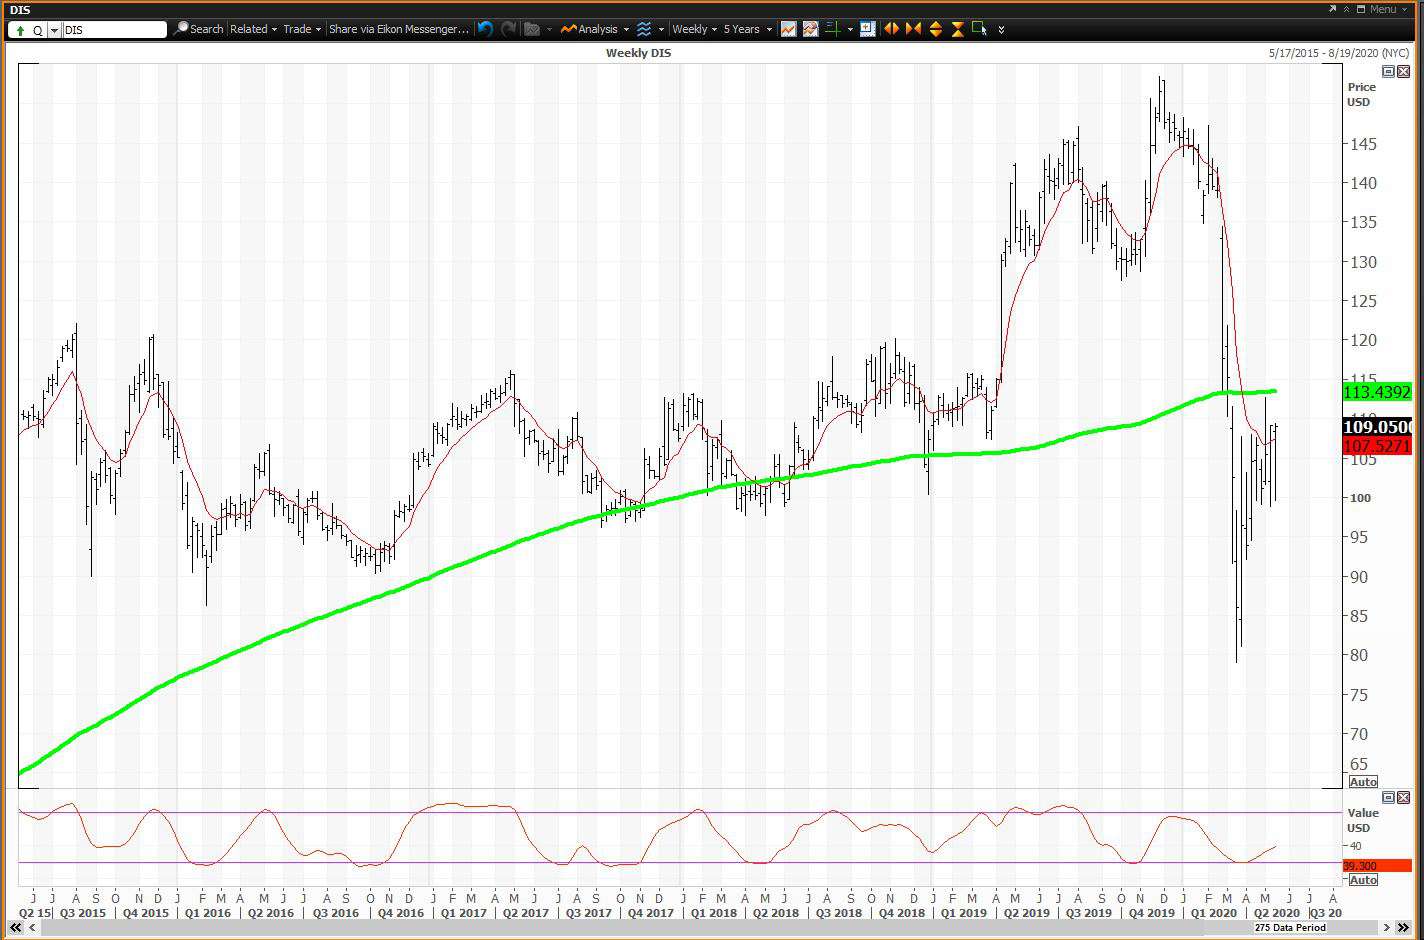Click the blue add-panel plus icon
Screen dimensions: 1424x940
tap(867, 29)
